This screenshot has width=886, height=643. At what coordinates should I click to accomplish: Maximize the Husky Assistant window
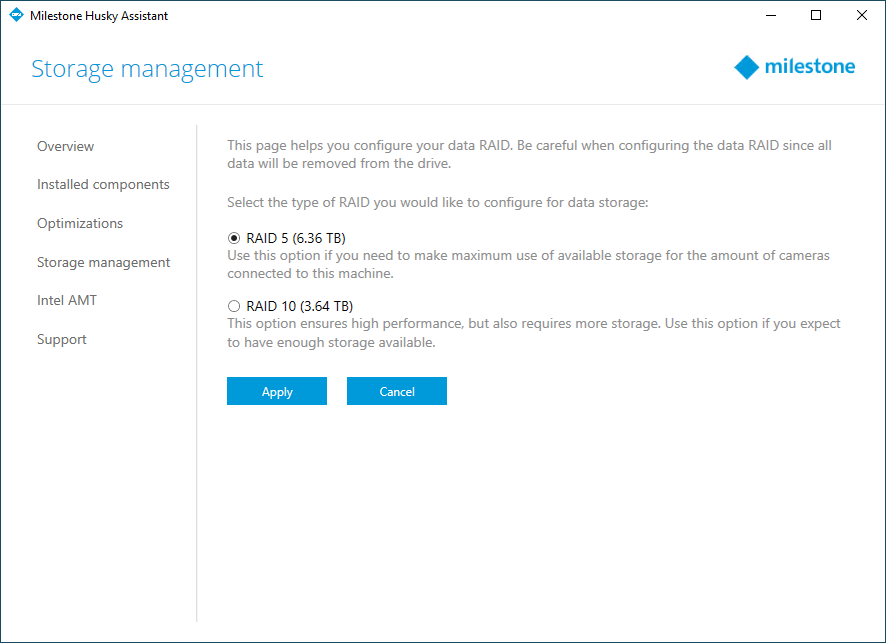coord(816,15)
